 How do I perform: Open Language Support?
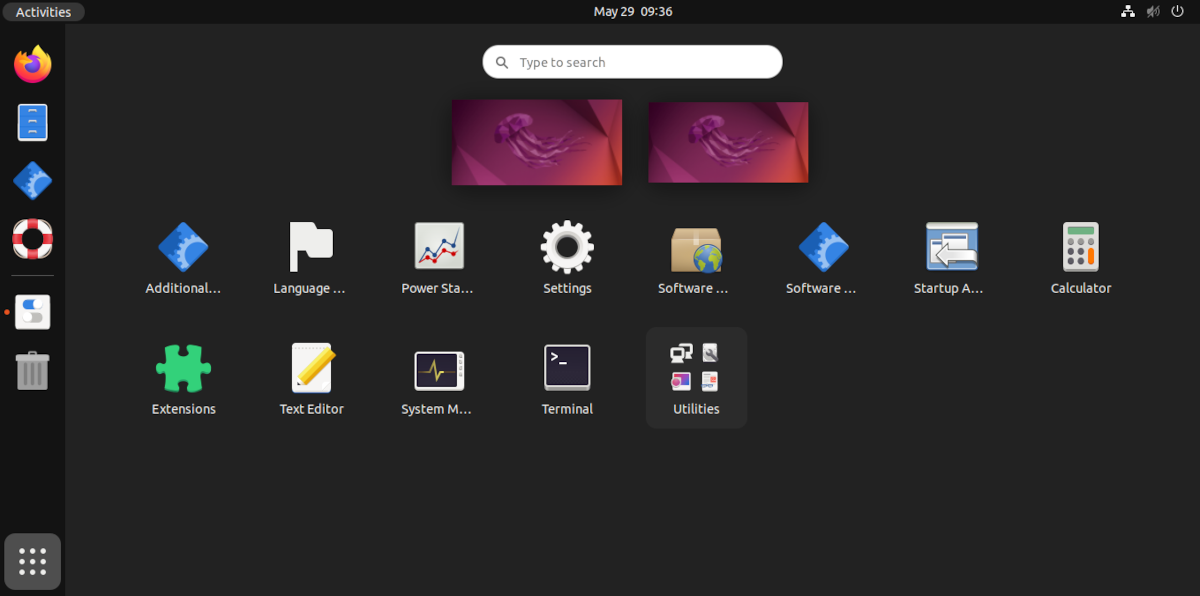click(311, 245)
